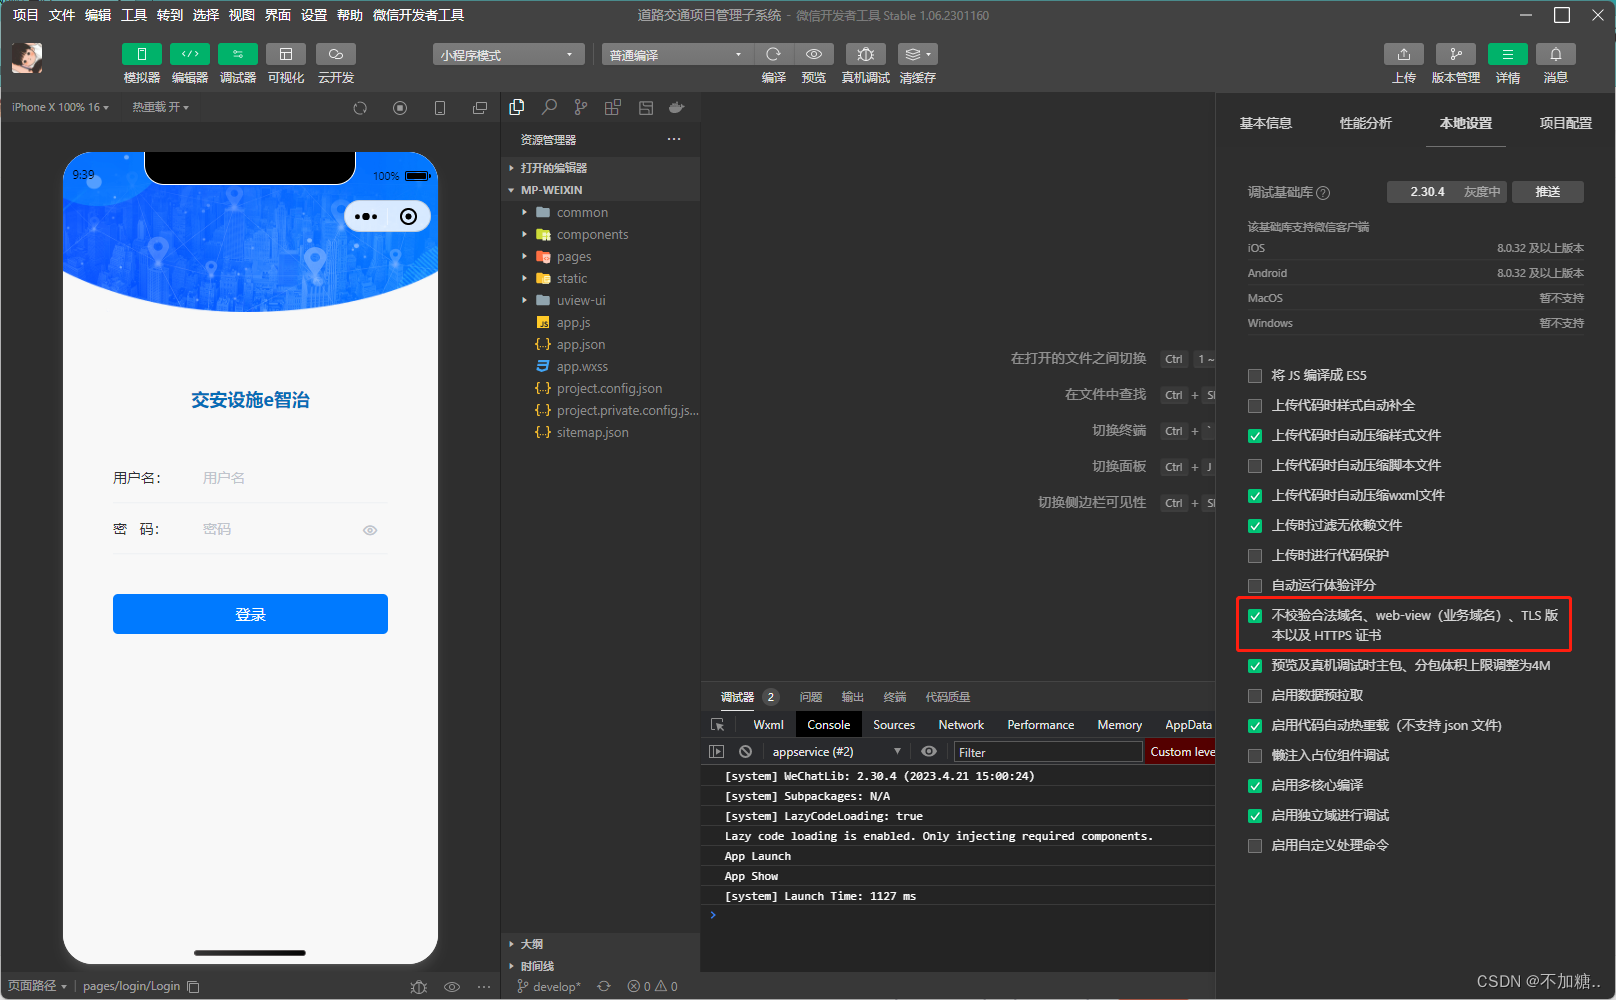Click the upload (上传) icon
The height and width of the screenshot is (1000, 1616).
[1403, 54]
